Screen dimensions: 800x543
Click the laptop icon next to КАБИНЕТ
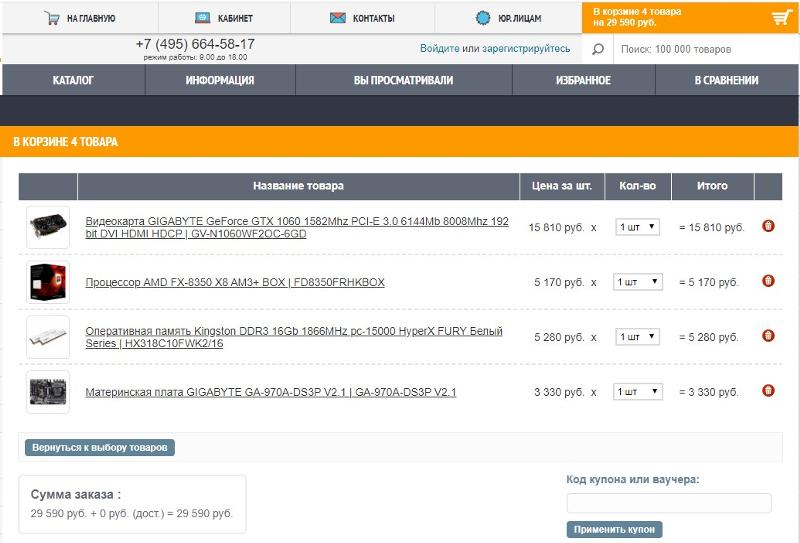click(x=203, y=18)
